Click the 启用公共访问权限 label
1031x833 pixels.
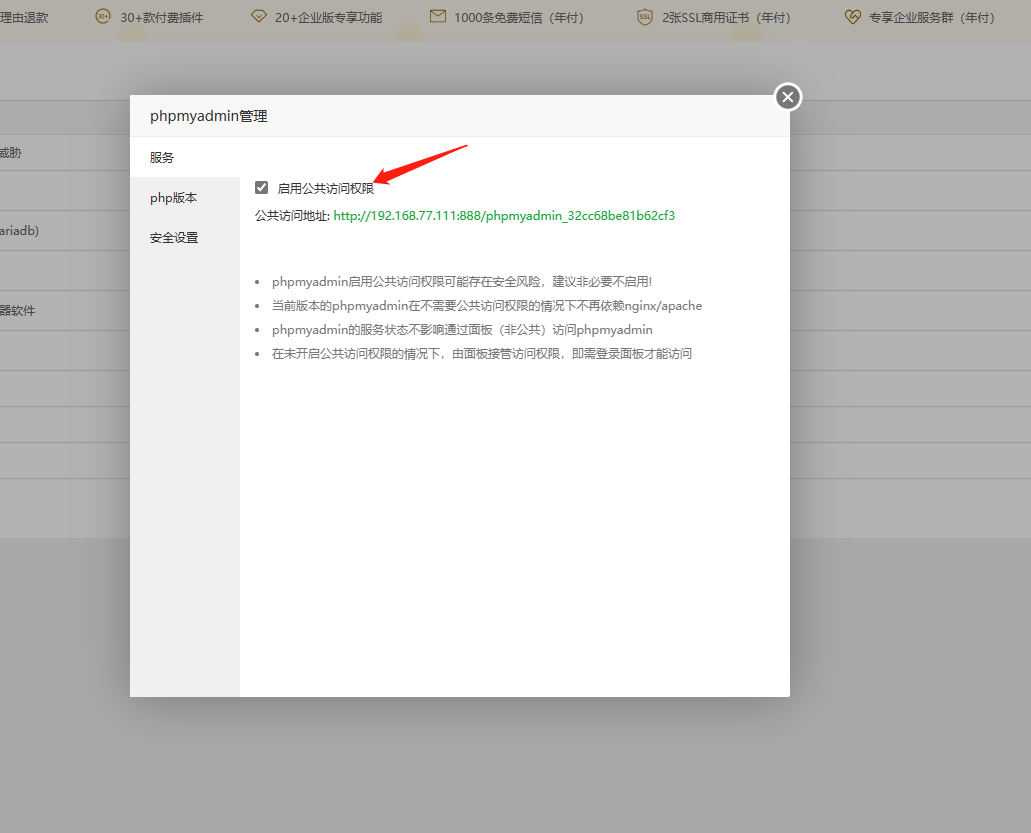coord(325,189)
